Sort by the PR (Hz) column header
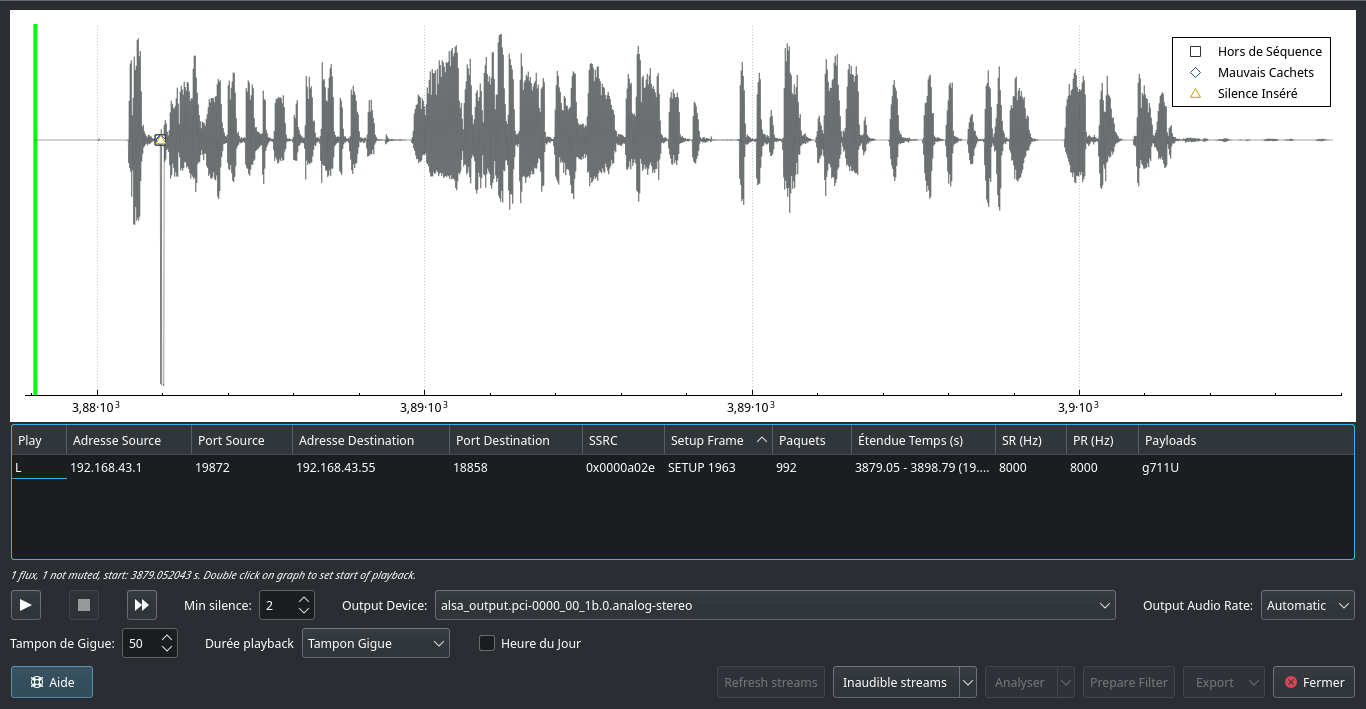The image size is (1366, 709). pyautogui.click(x=1103, y=440)
